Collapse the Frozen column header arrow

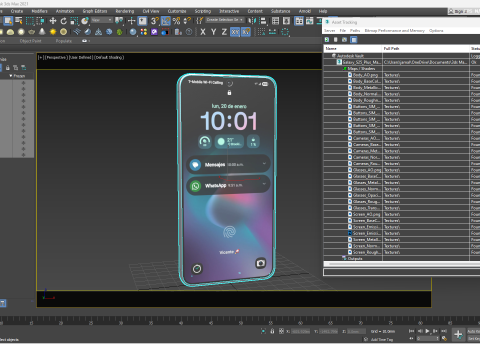pos(11,76)
